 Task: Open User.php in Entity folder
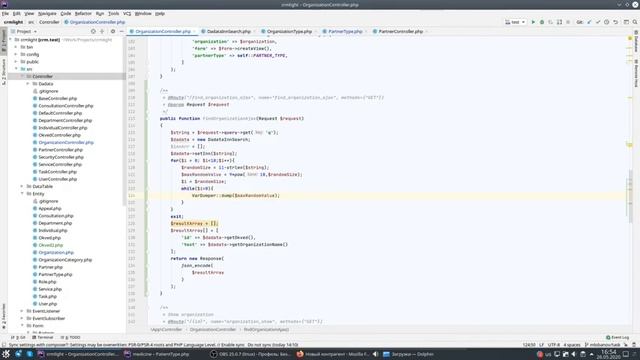pos(48,304)
